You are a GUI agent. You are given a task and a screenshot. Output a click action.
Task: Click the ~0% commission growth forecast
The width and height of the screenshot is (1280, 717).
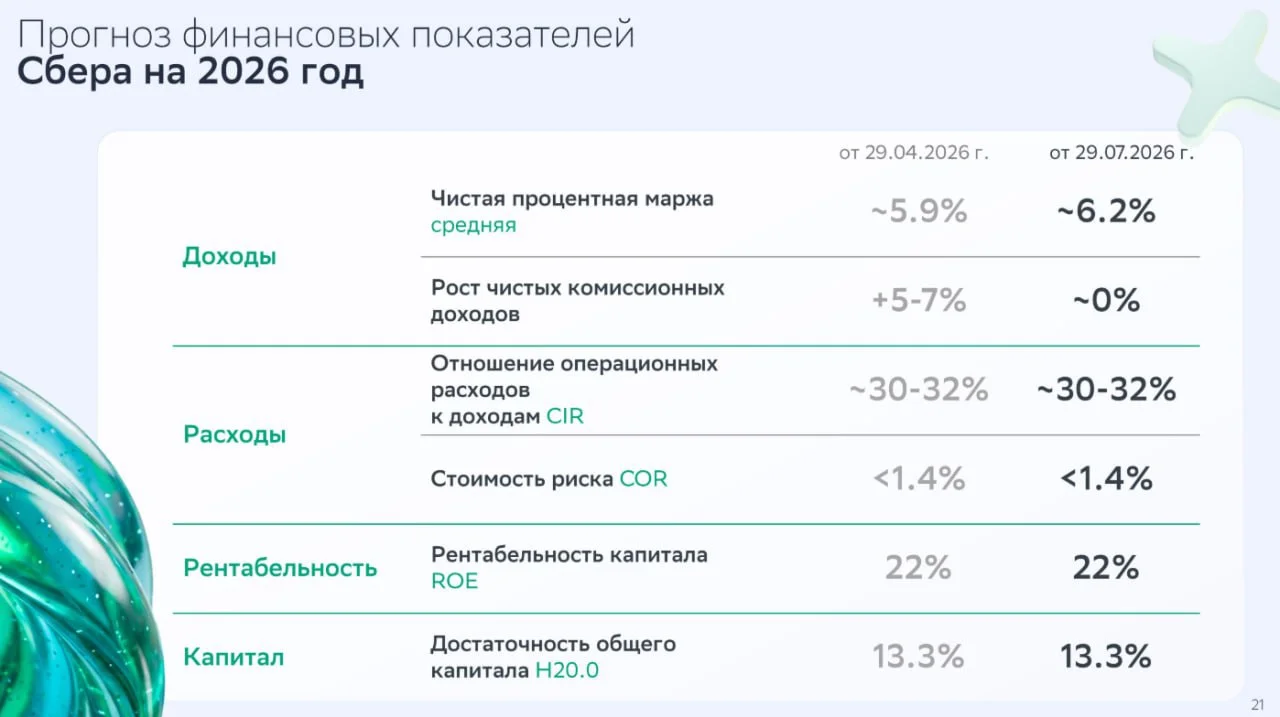(x=1106, y=301)
